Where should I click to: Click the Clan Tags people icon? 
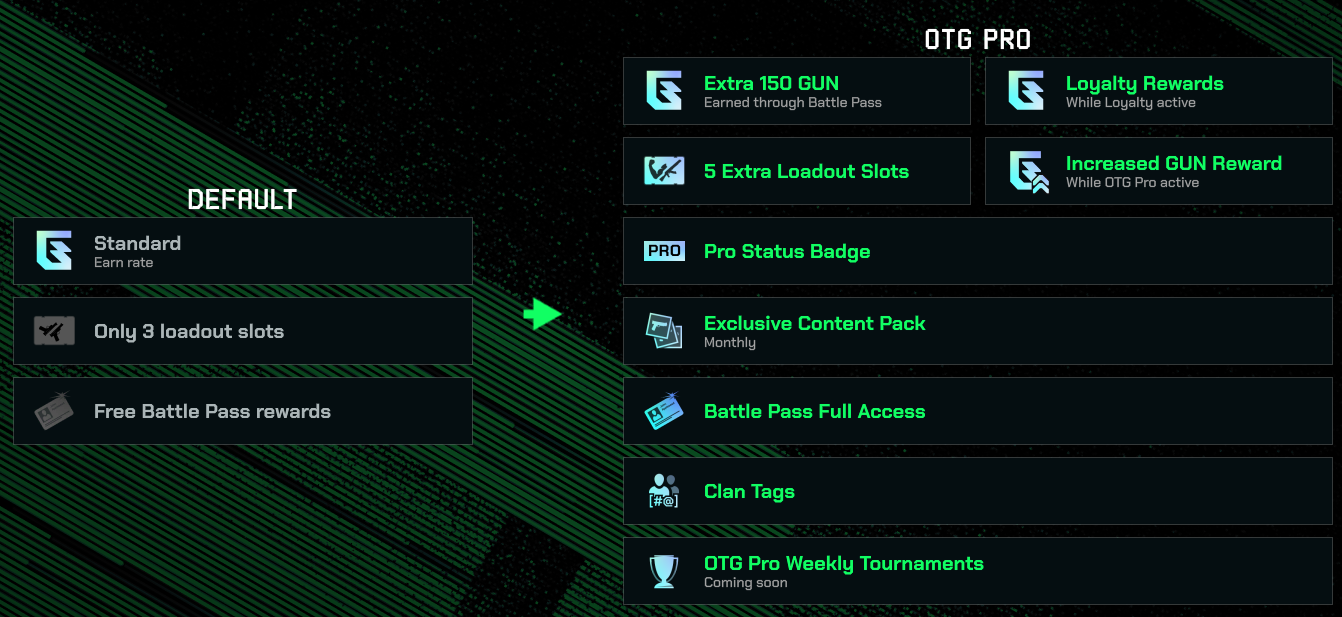[x=664, y=491]
